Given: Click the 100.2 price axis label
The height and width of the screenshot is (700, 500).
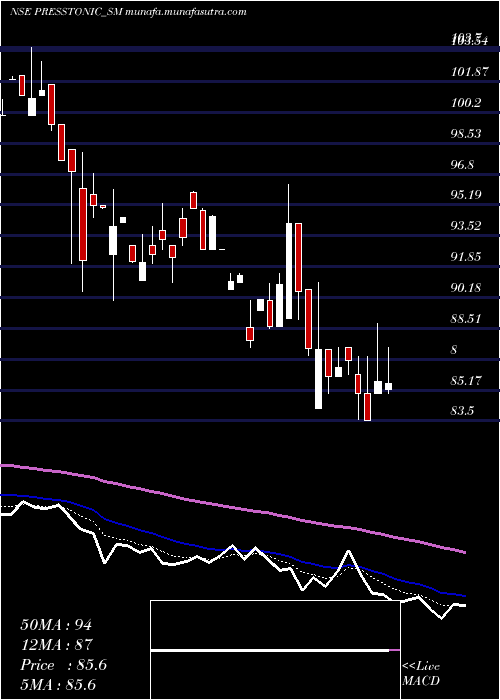Looking at the screenshot, I should click(x=466, y=103).
